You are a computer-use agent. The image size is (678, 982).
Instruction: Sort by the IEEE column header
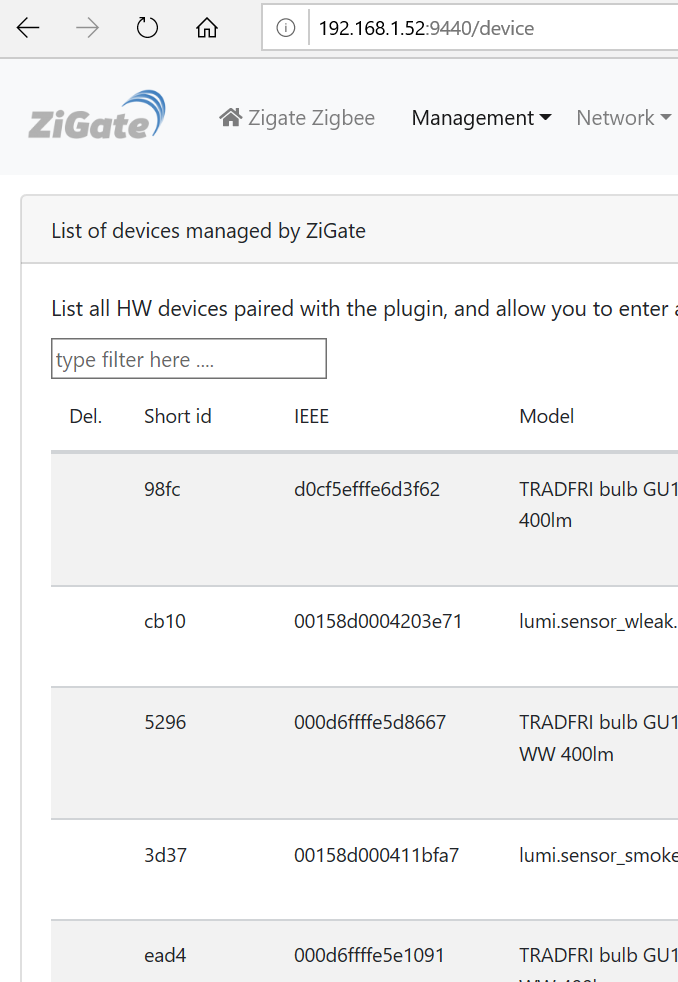coord(311,416)
